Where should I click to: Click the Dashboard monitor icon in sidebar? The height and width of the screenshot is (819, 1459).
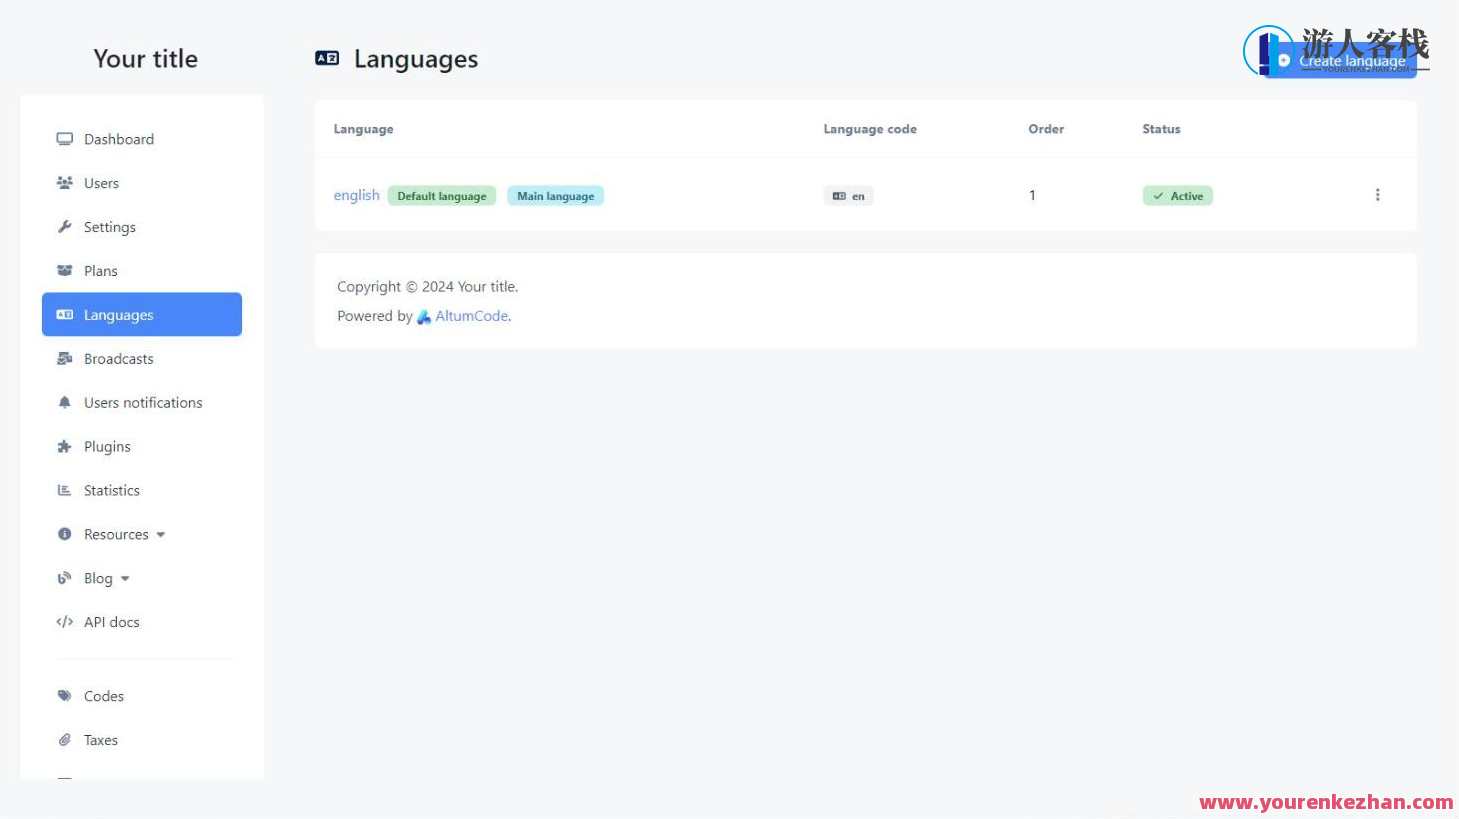[65, 139]
